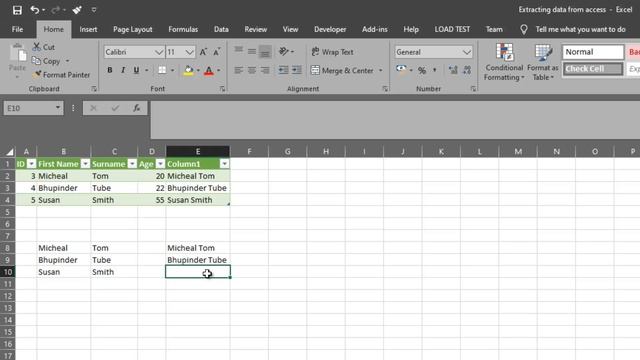Apply the Check Cell style
Viewport: 640px width, 360px height.
[593, 69]
